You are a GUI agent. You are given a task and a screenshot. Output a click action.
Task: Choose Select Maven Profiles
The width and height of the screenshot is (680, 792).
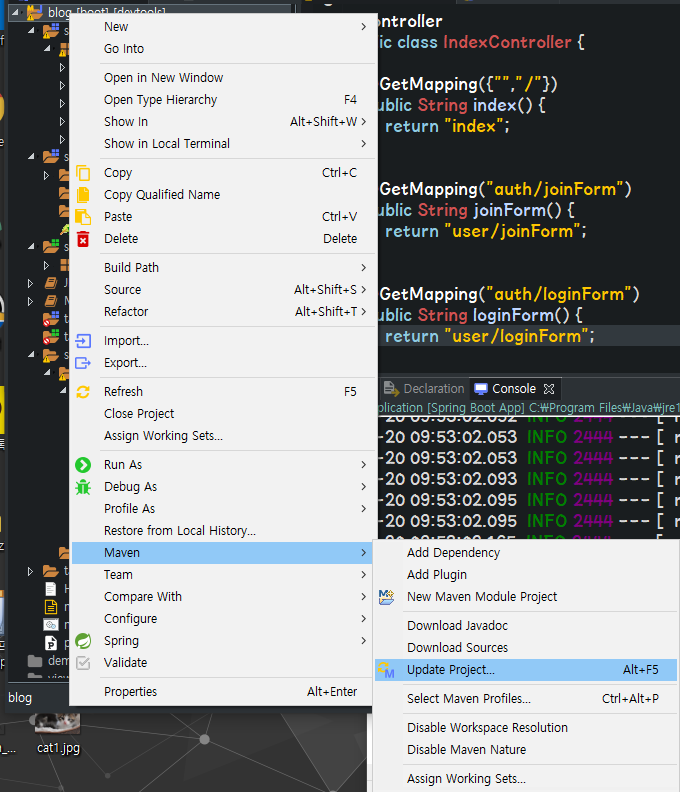pos(526,699)
